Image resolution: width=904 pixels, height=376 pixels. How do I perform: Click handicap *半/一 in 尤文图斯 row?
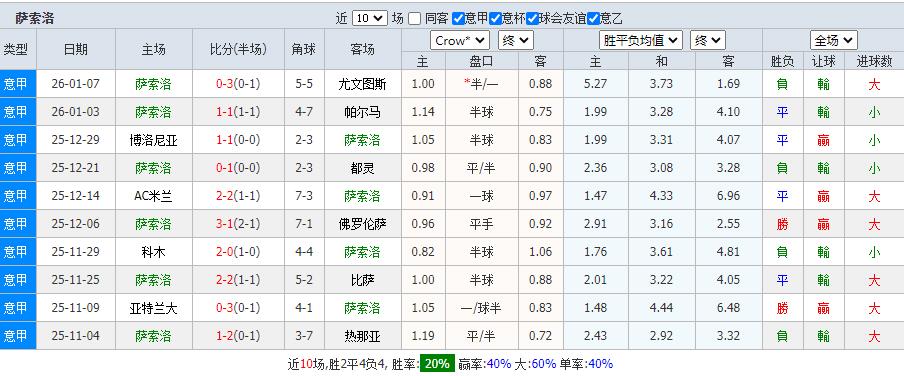(481, 84)
